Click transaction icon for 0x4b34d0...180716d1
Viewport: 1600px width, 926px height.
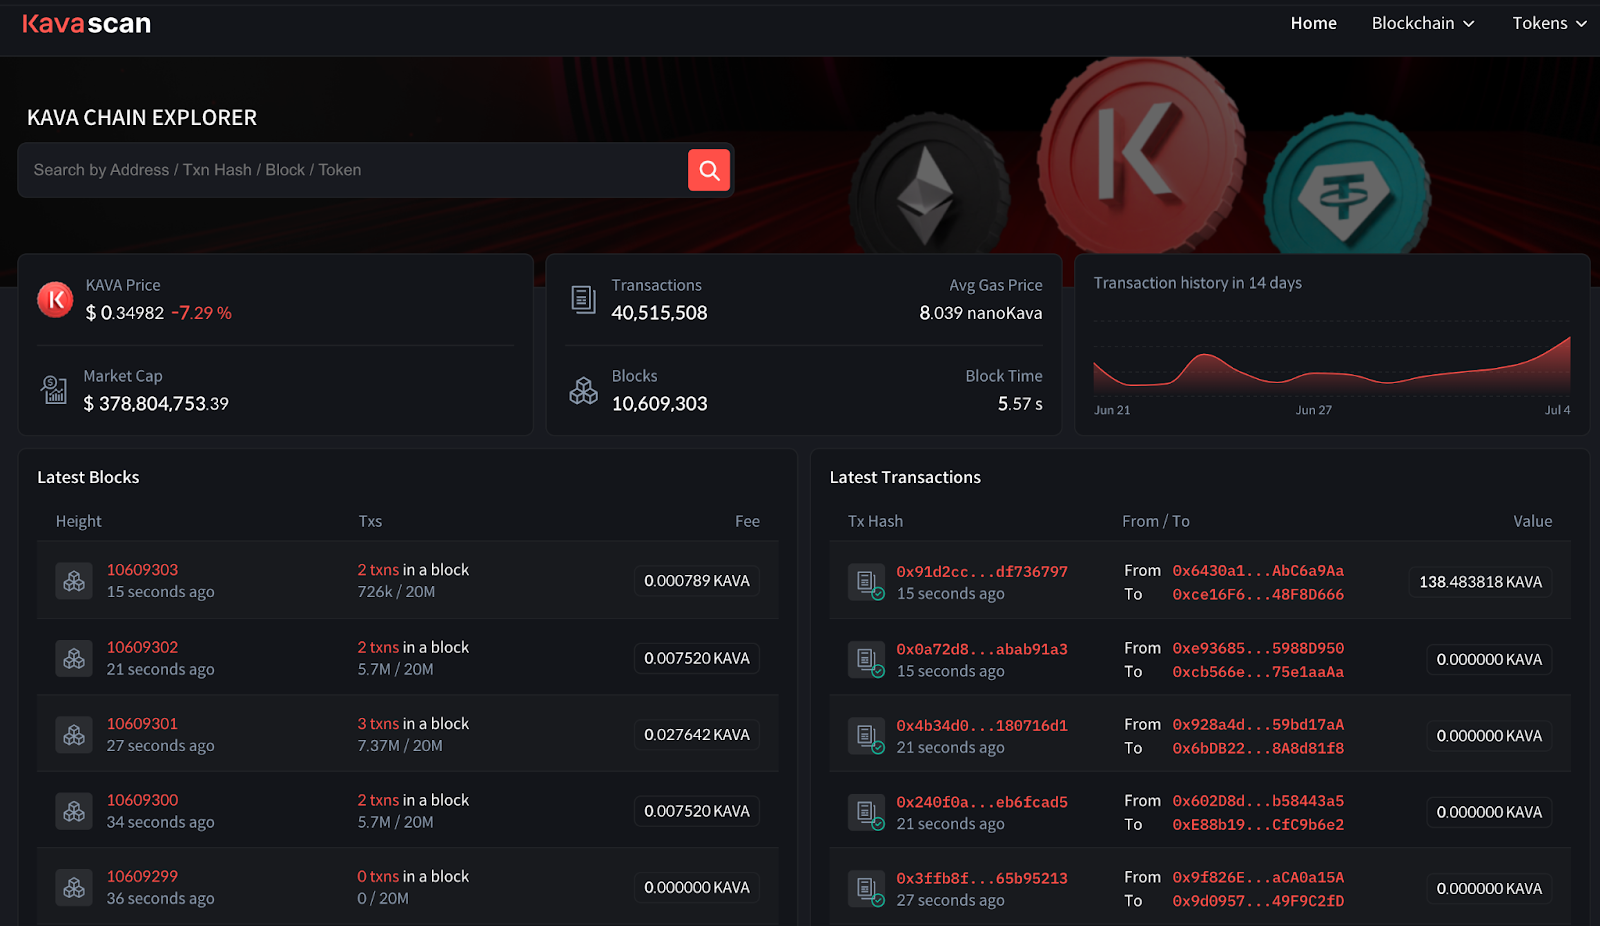coord(867,736)
